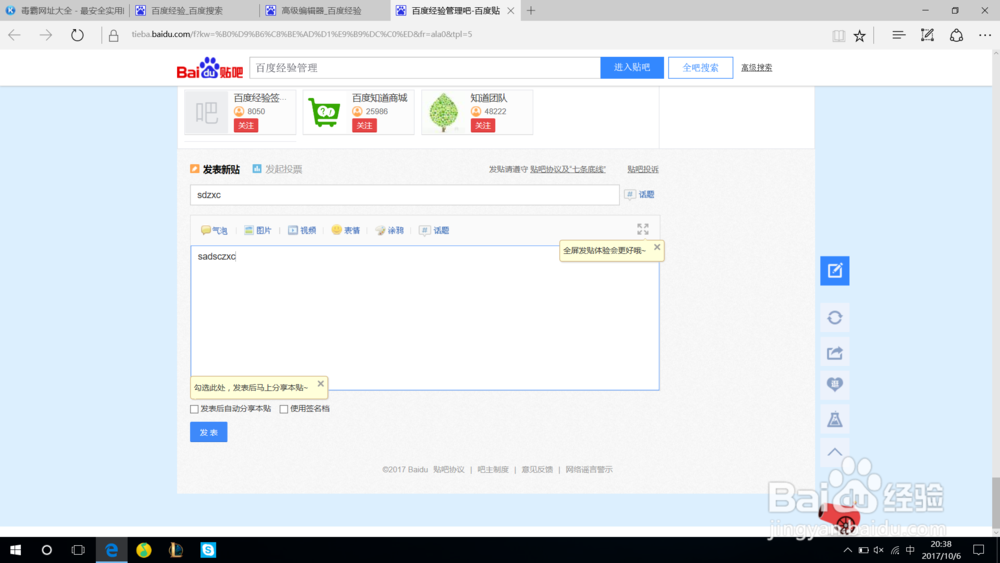
Task: Open 贴吧投诉 link
Action: (643, 170)
